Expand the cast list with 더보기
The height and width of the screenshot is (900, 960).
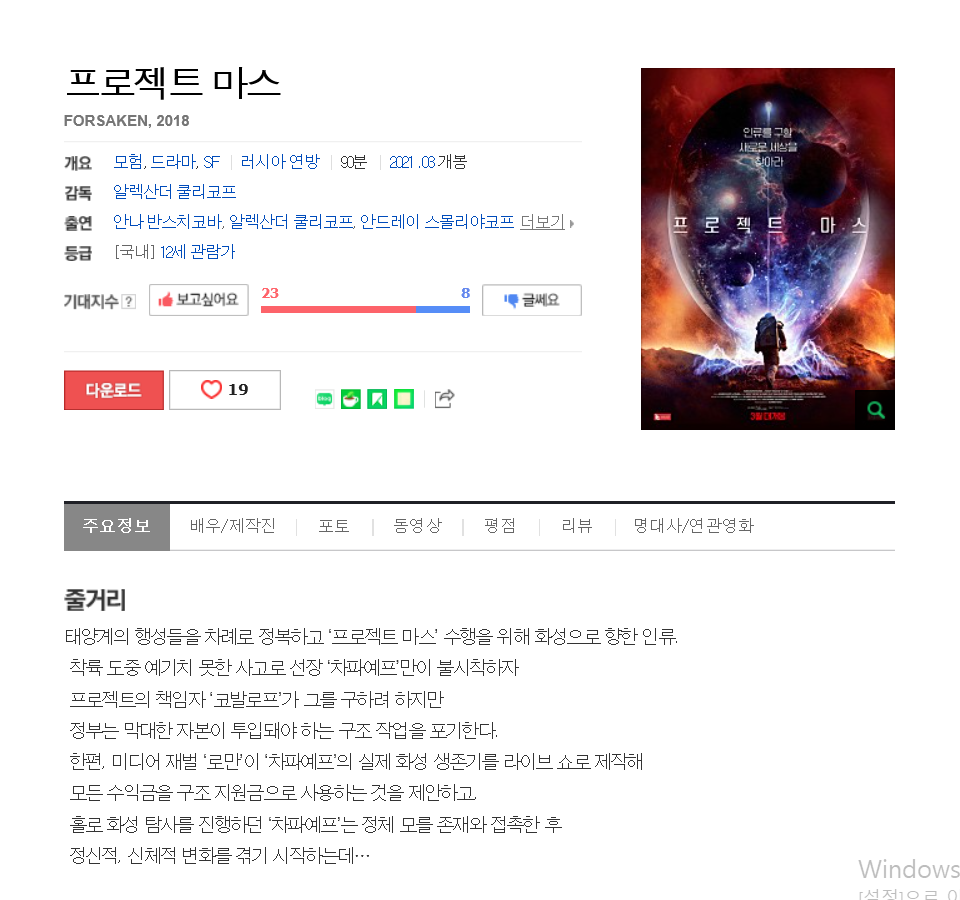pyautogui.click(x=542, y=222)
